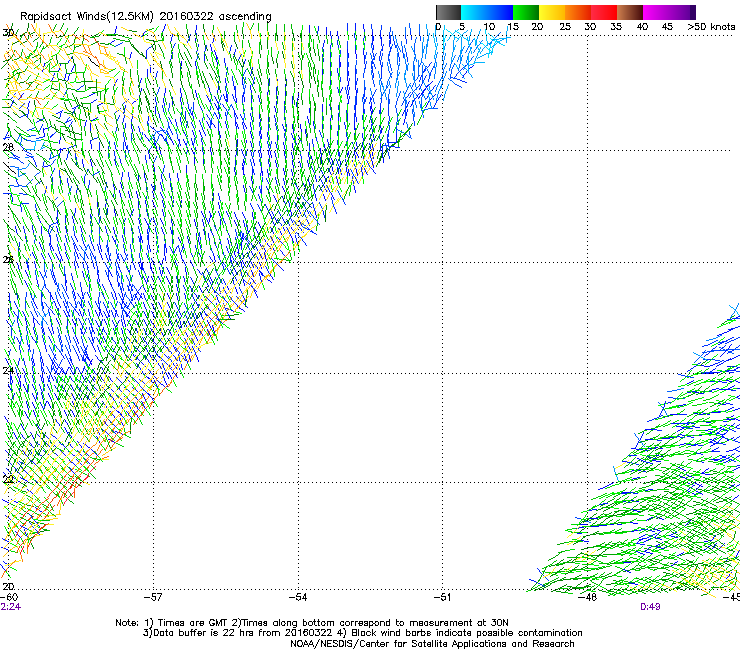Click the '10' label under the color scale

(x=489, y=27)
